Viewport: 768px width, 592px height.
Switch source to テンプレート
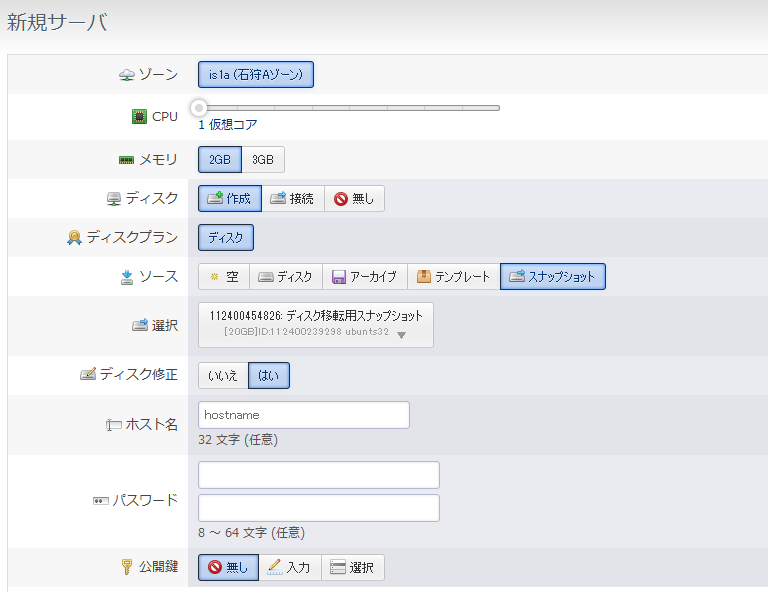tap(454, 277)
